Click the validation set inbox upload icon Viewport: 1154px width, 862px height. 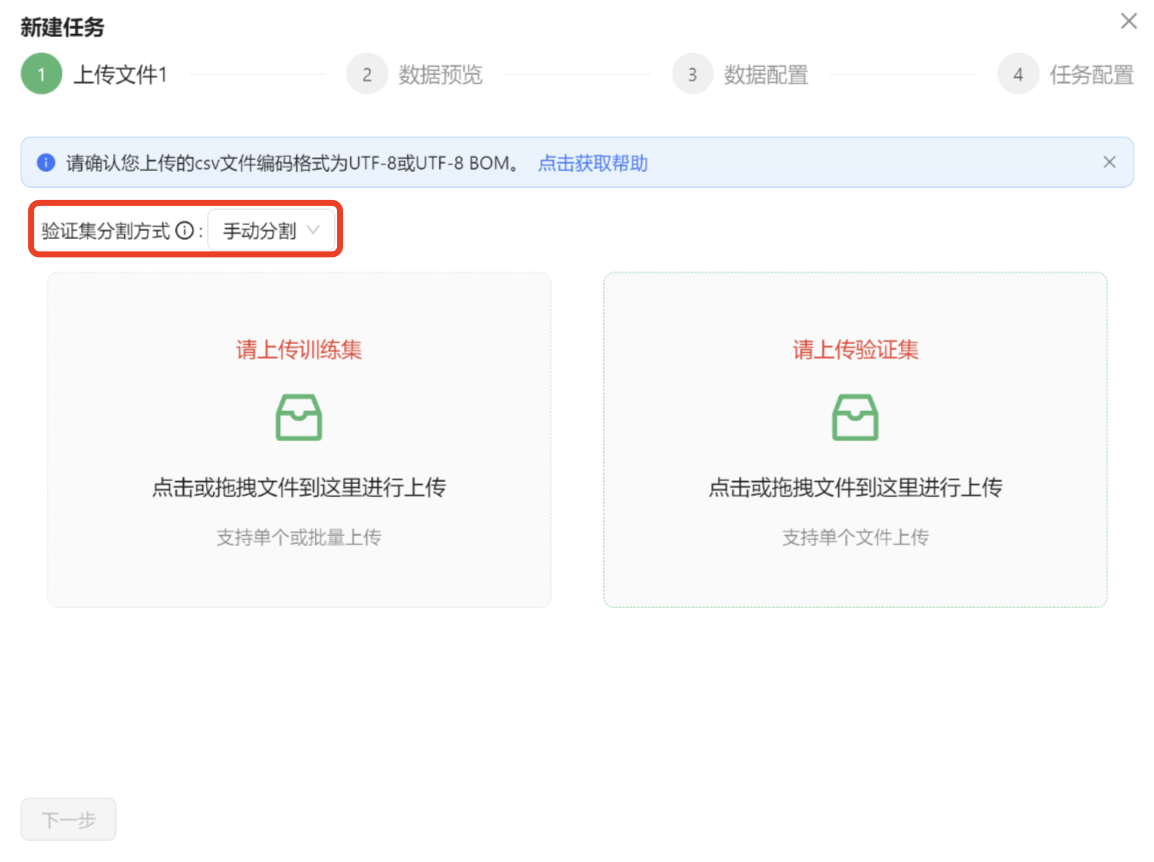[855, 418]
